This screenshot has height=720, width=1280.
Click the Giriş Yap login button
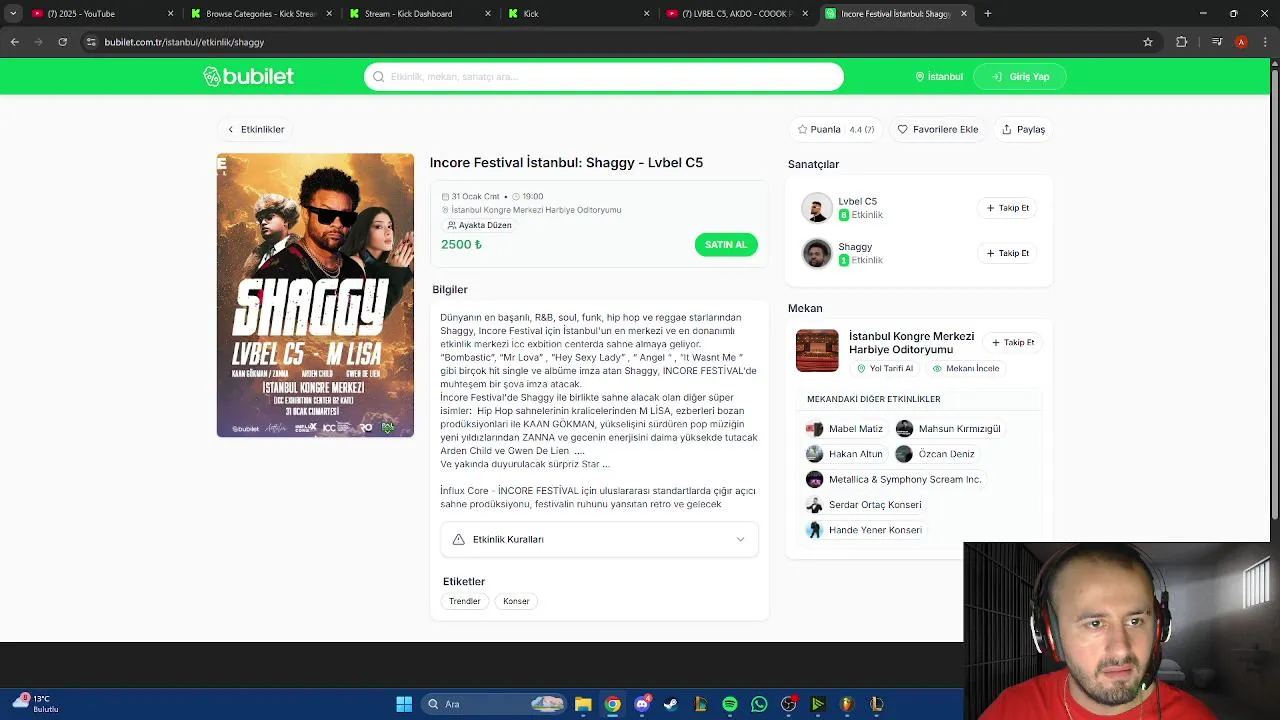(1020, 76)
